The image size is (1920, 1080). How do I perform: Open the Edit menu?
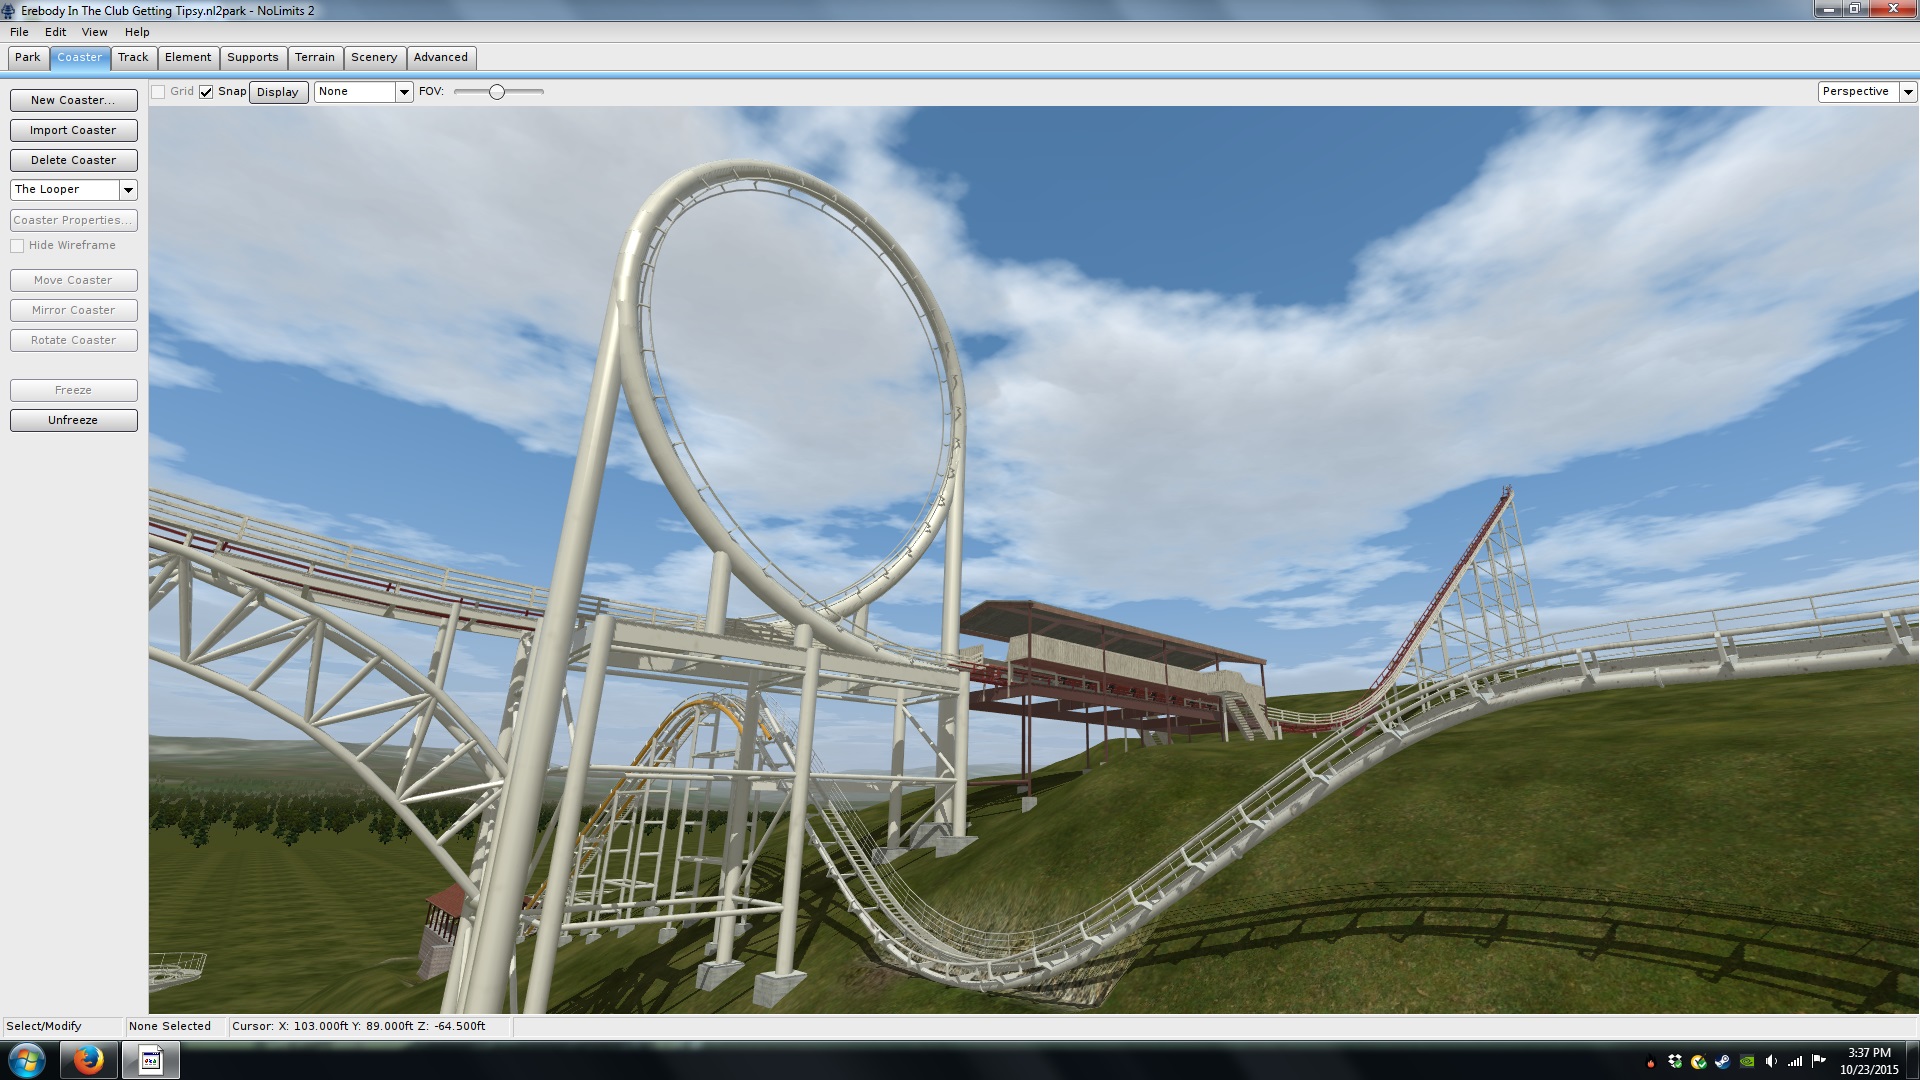tap(55, 32)
